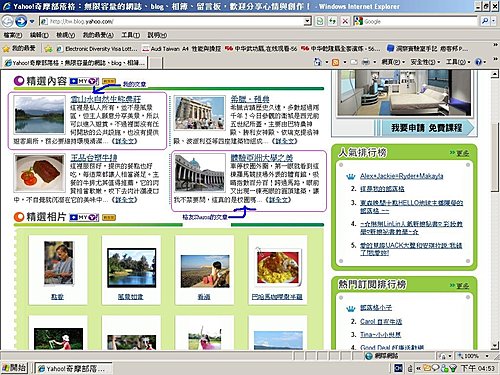Expand recent pages arrow beside Forward
Screen dimensions: 500x375
(x=32, y=22)
